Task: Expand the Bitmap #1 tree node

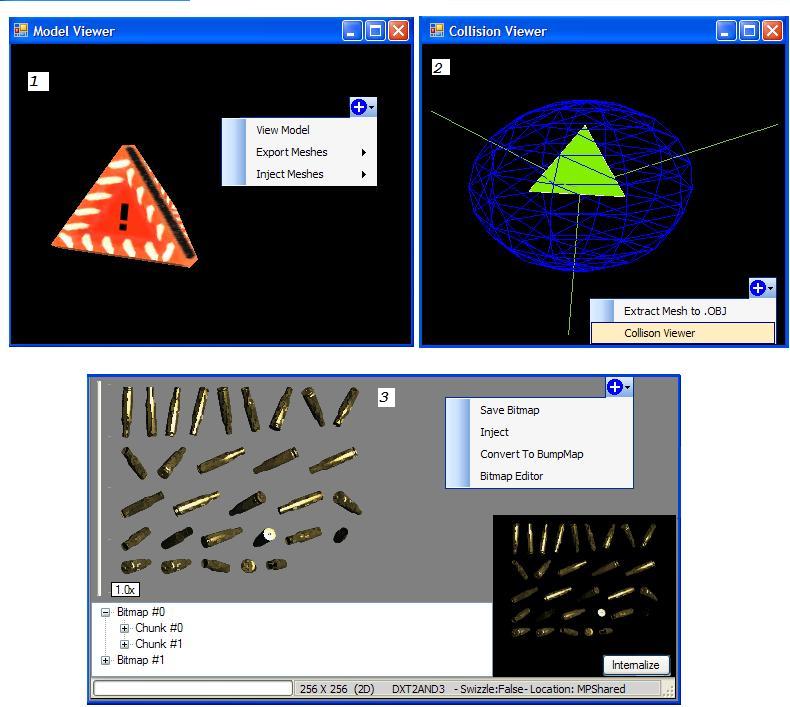Action: 106,660
